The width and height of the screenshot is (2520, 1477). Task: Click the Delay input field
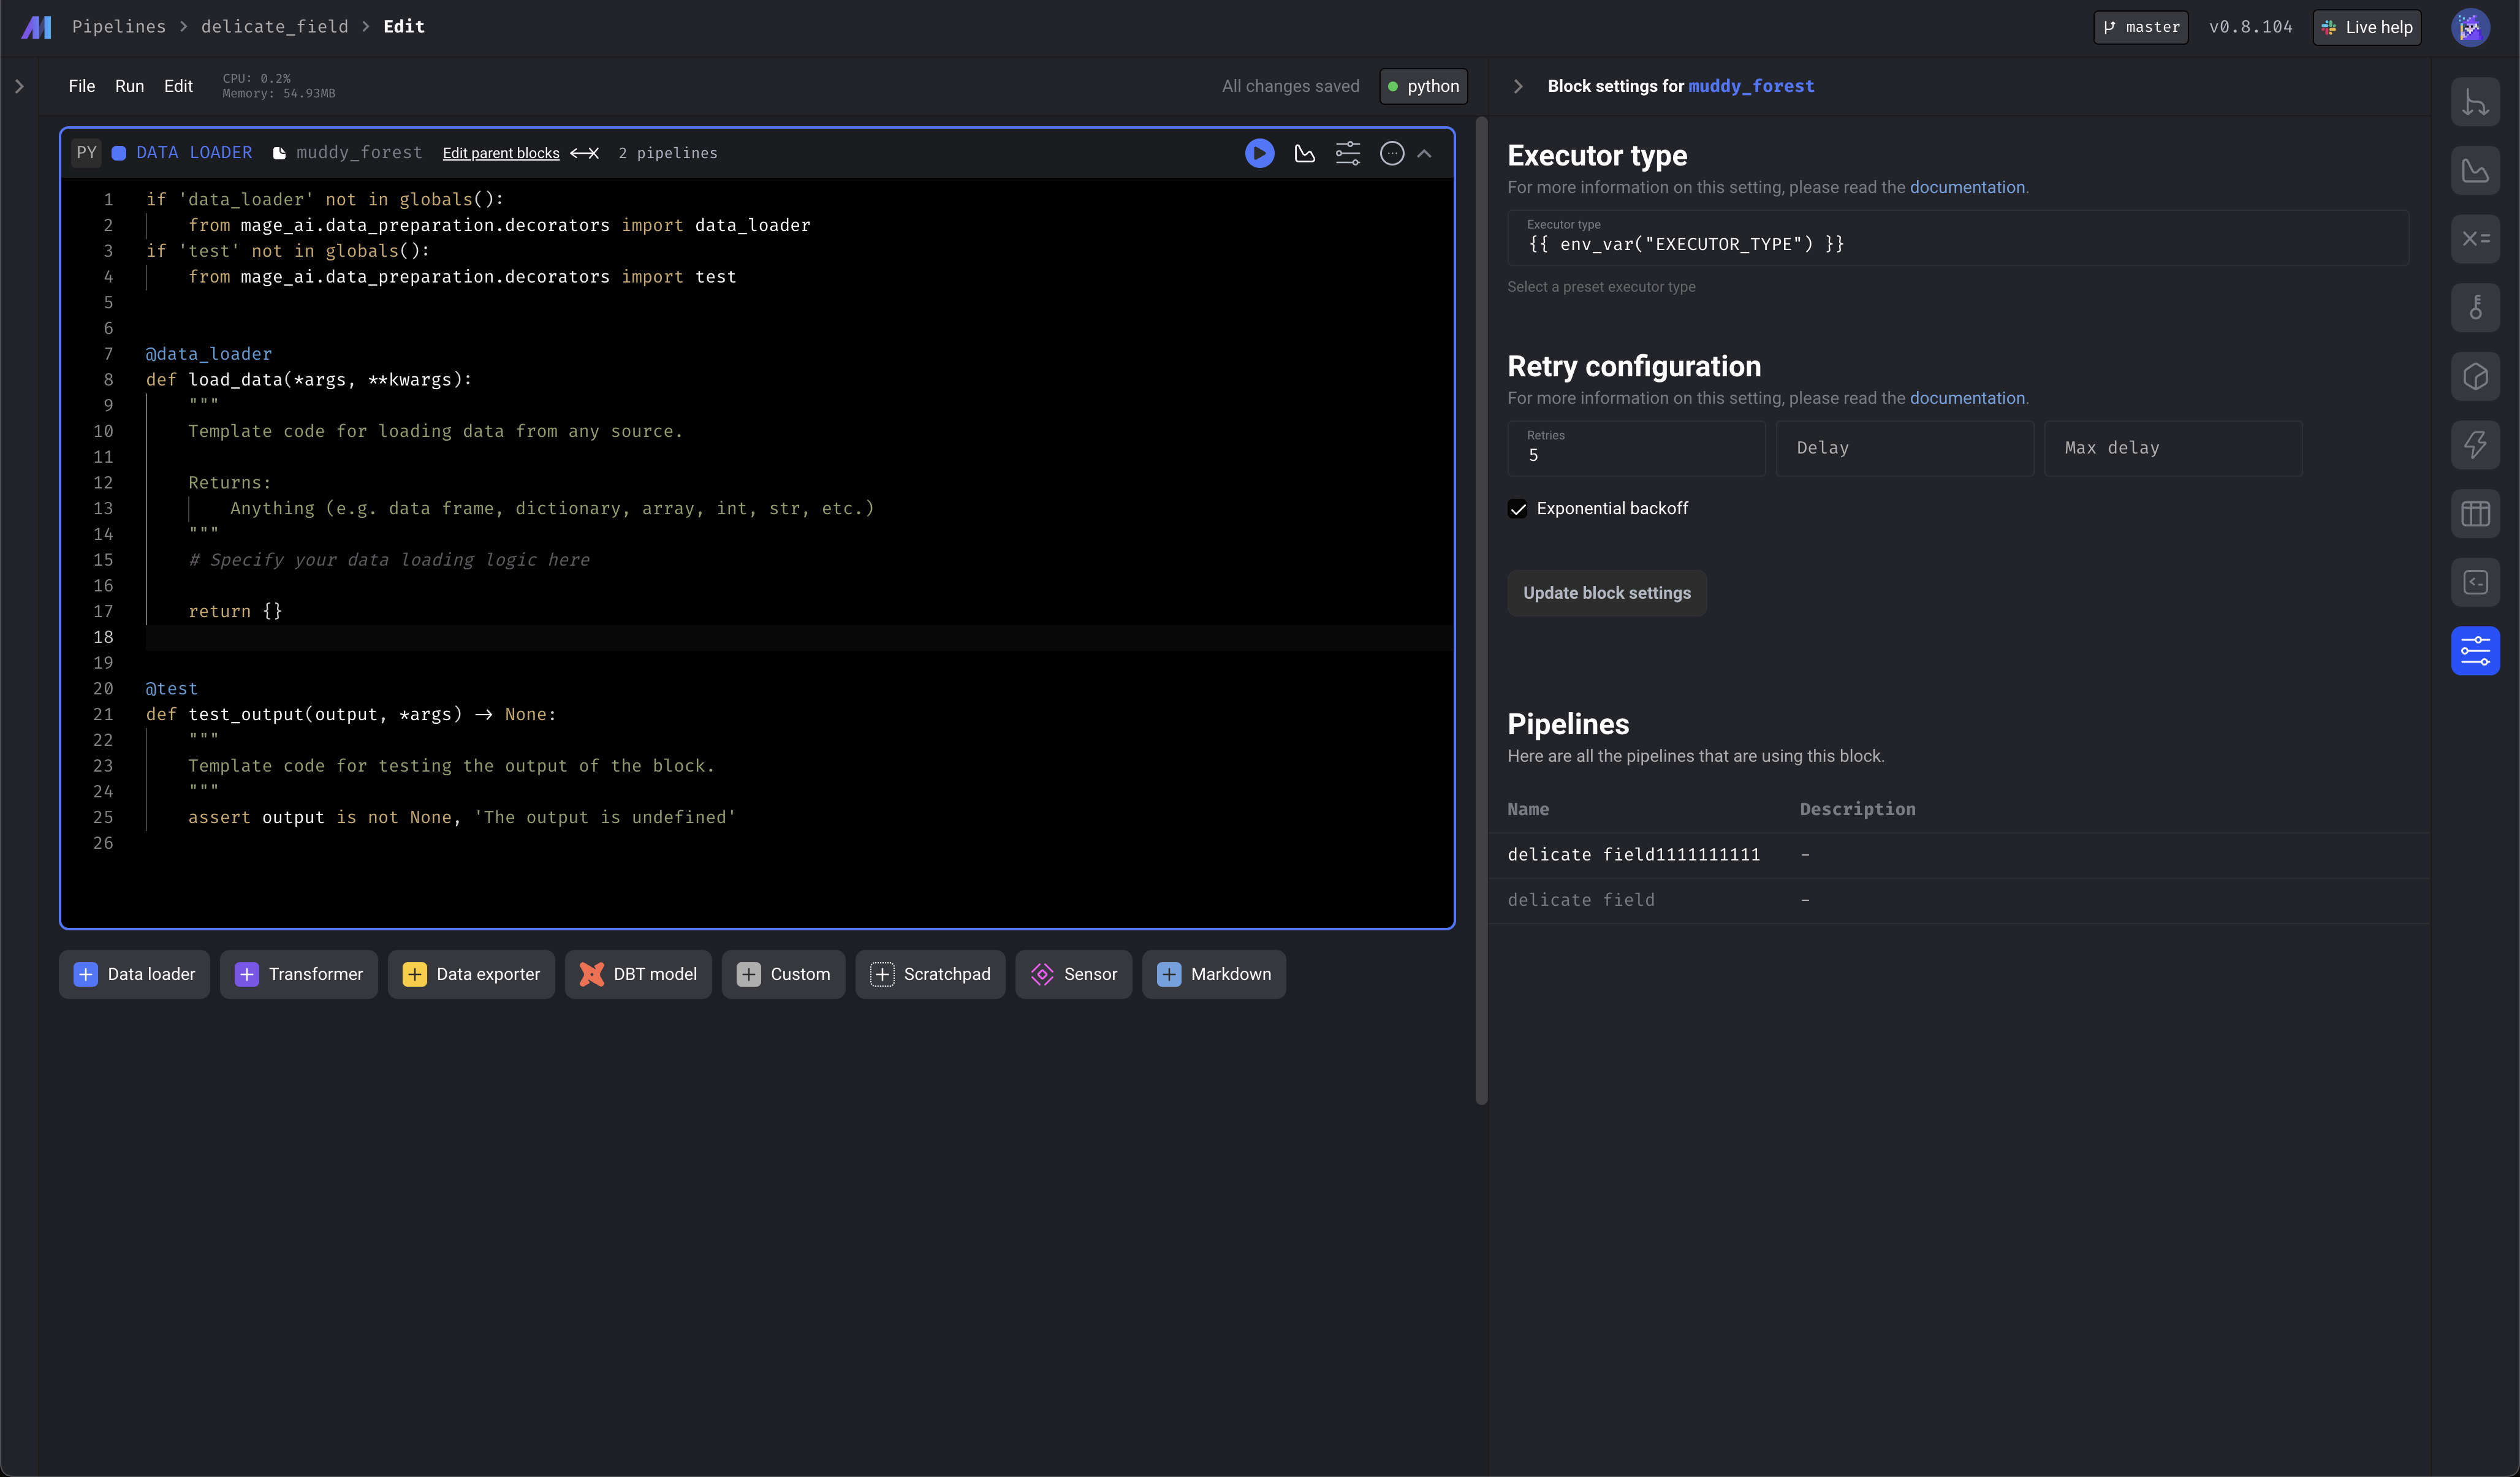1904,448
